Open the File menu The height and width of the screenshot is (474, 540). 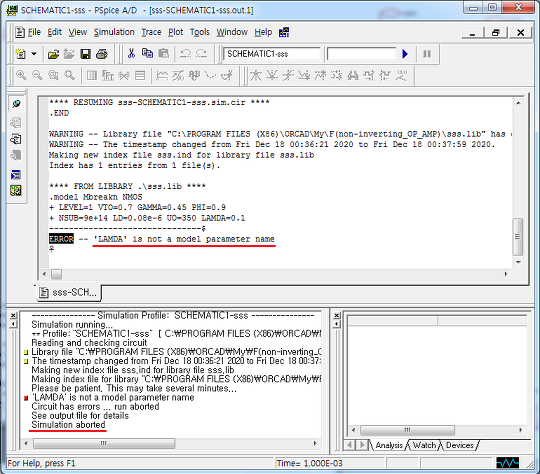(34, 32)
